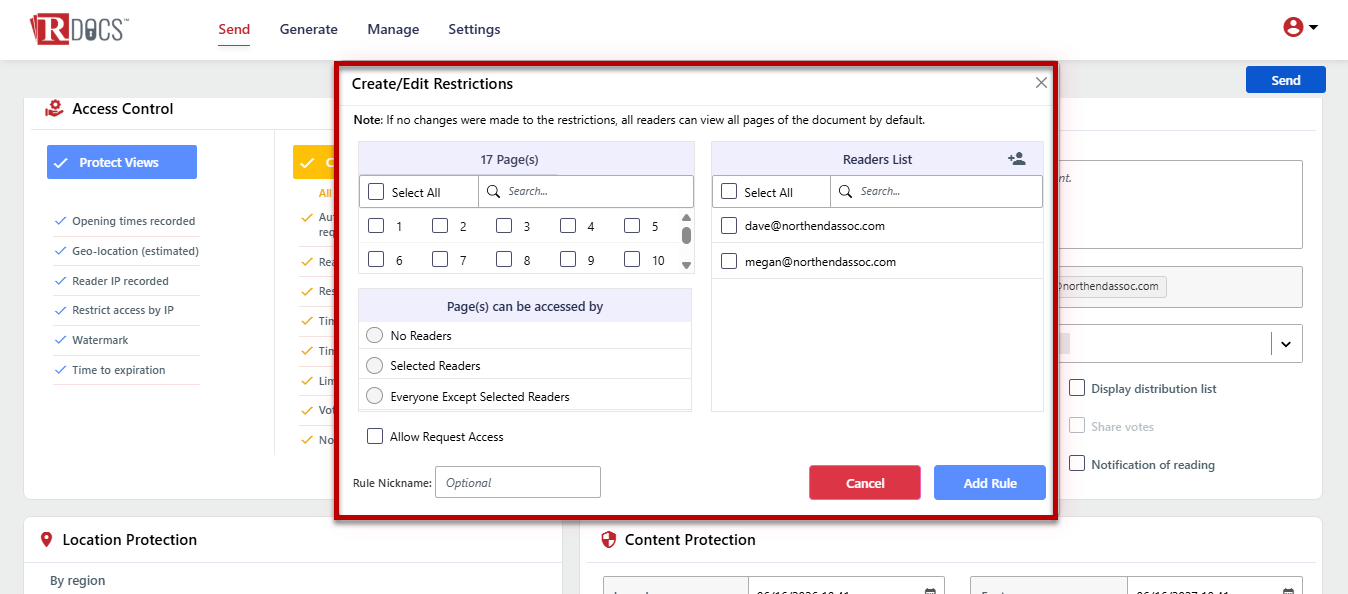This screenshot has width=1348, height=594.
Task: Click the search icon in pages search
Action: click(494, 191)
